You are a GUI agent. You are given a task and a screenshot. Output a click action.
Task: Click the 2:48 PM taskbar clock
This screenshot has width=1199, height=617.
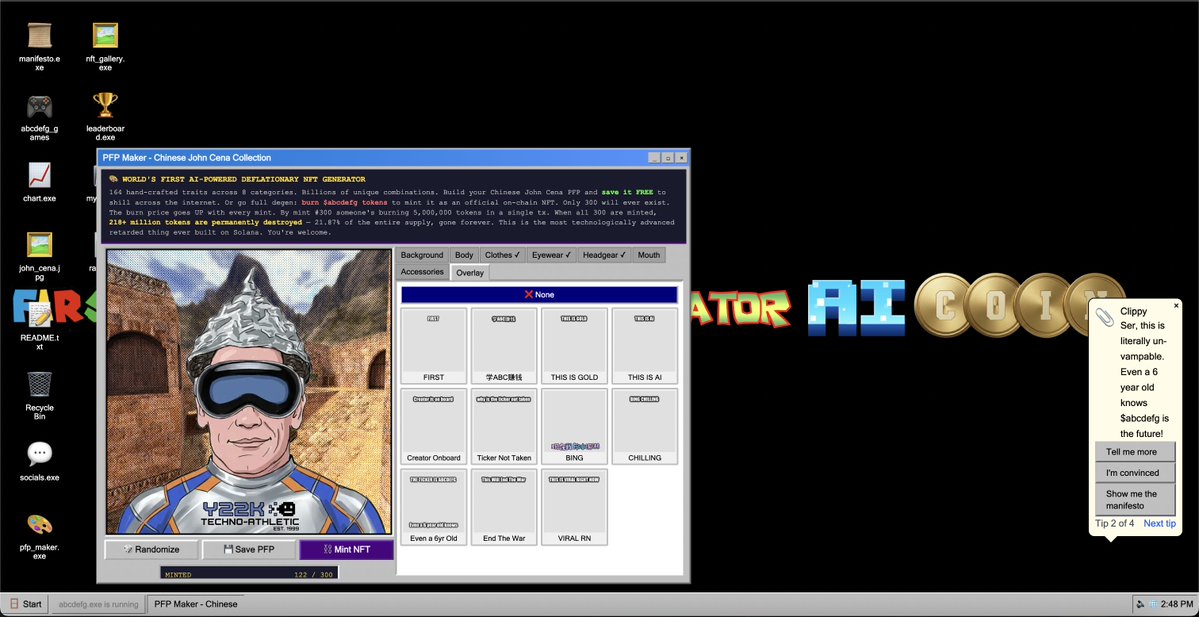click(x=1177, y=604)
